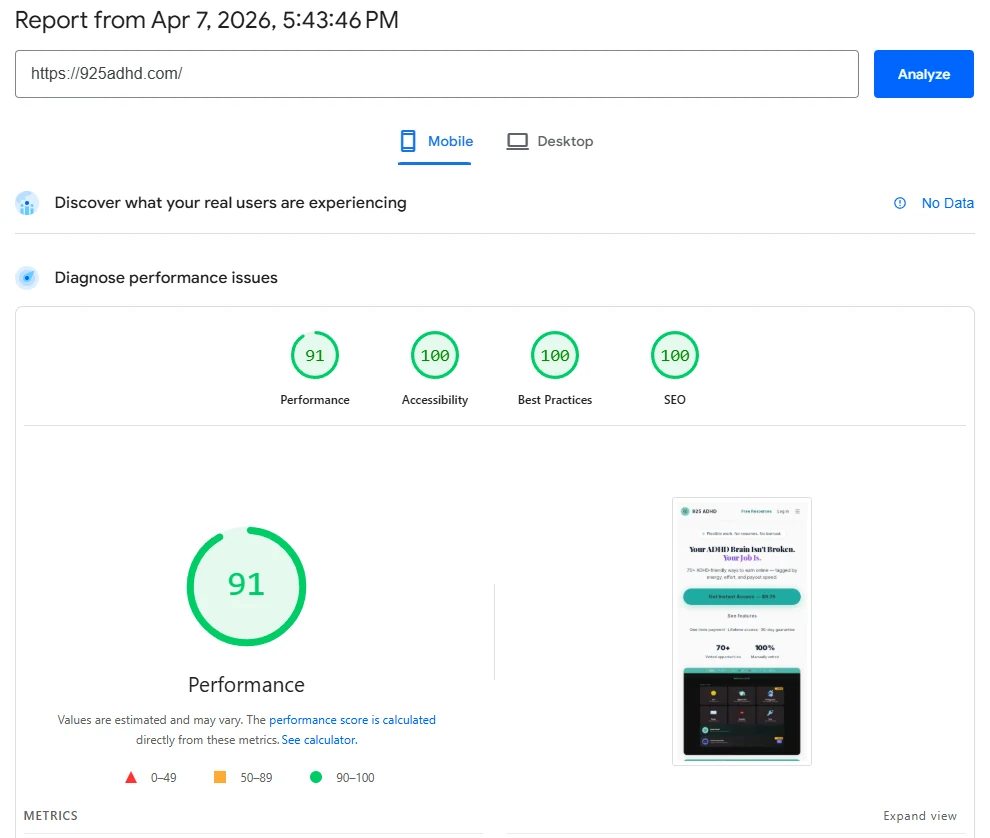The image size is (990, 838).
Task: Click the Analyze button
Action: click(x=923, y=74)
